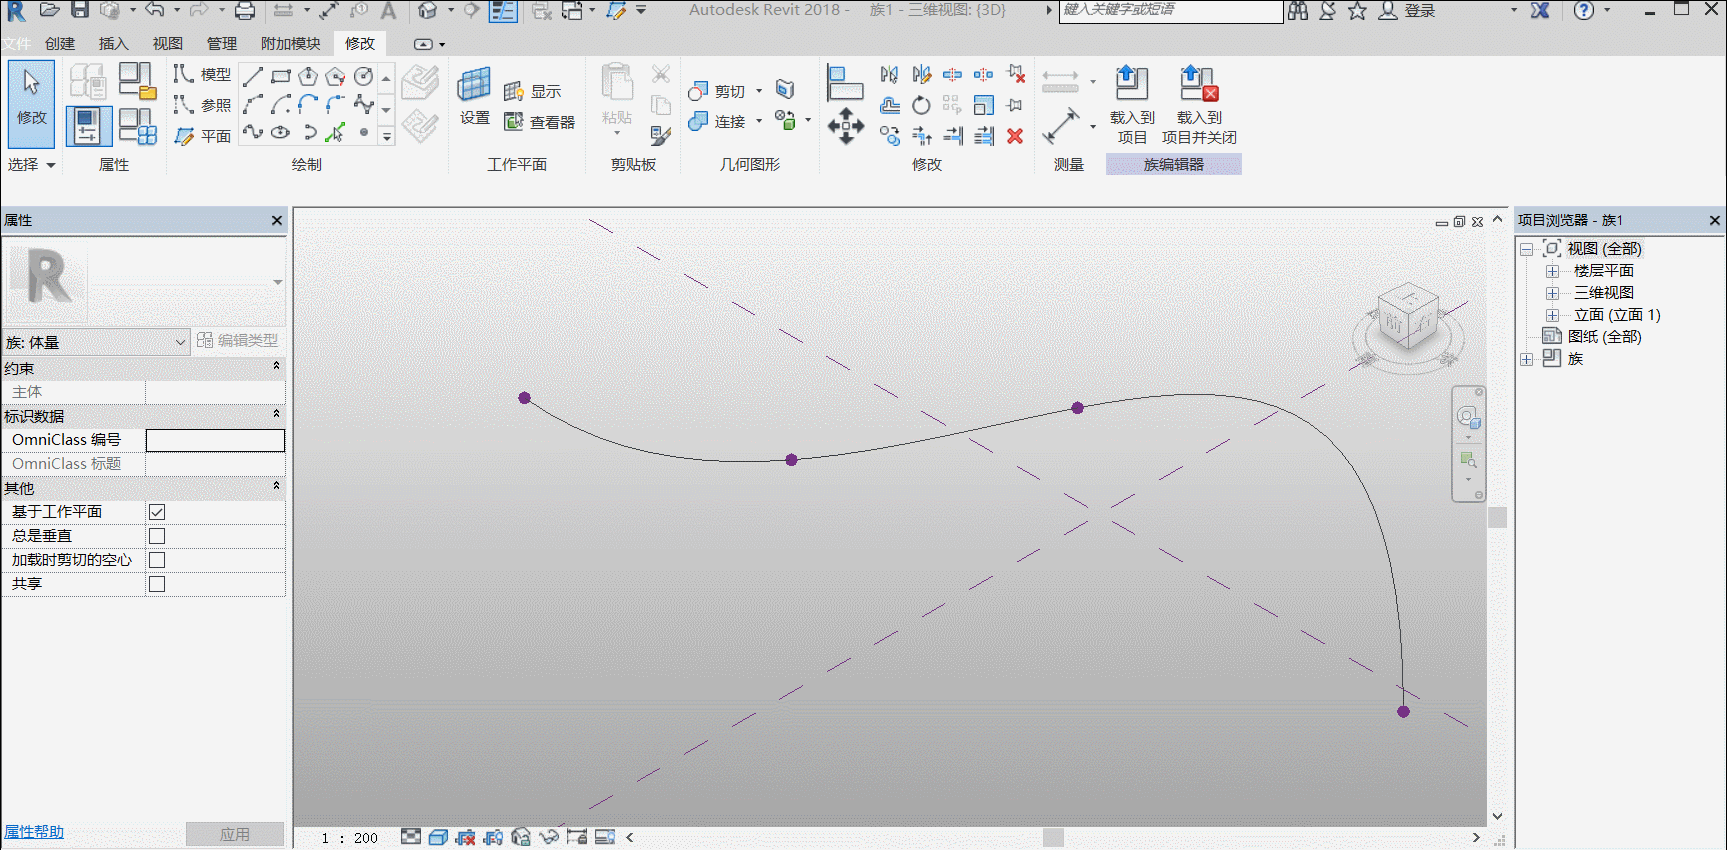Enable the 共享 checkbox

(x=157, y=584)
